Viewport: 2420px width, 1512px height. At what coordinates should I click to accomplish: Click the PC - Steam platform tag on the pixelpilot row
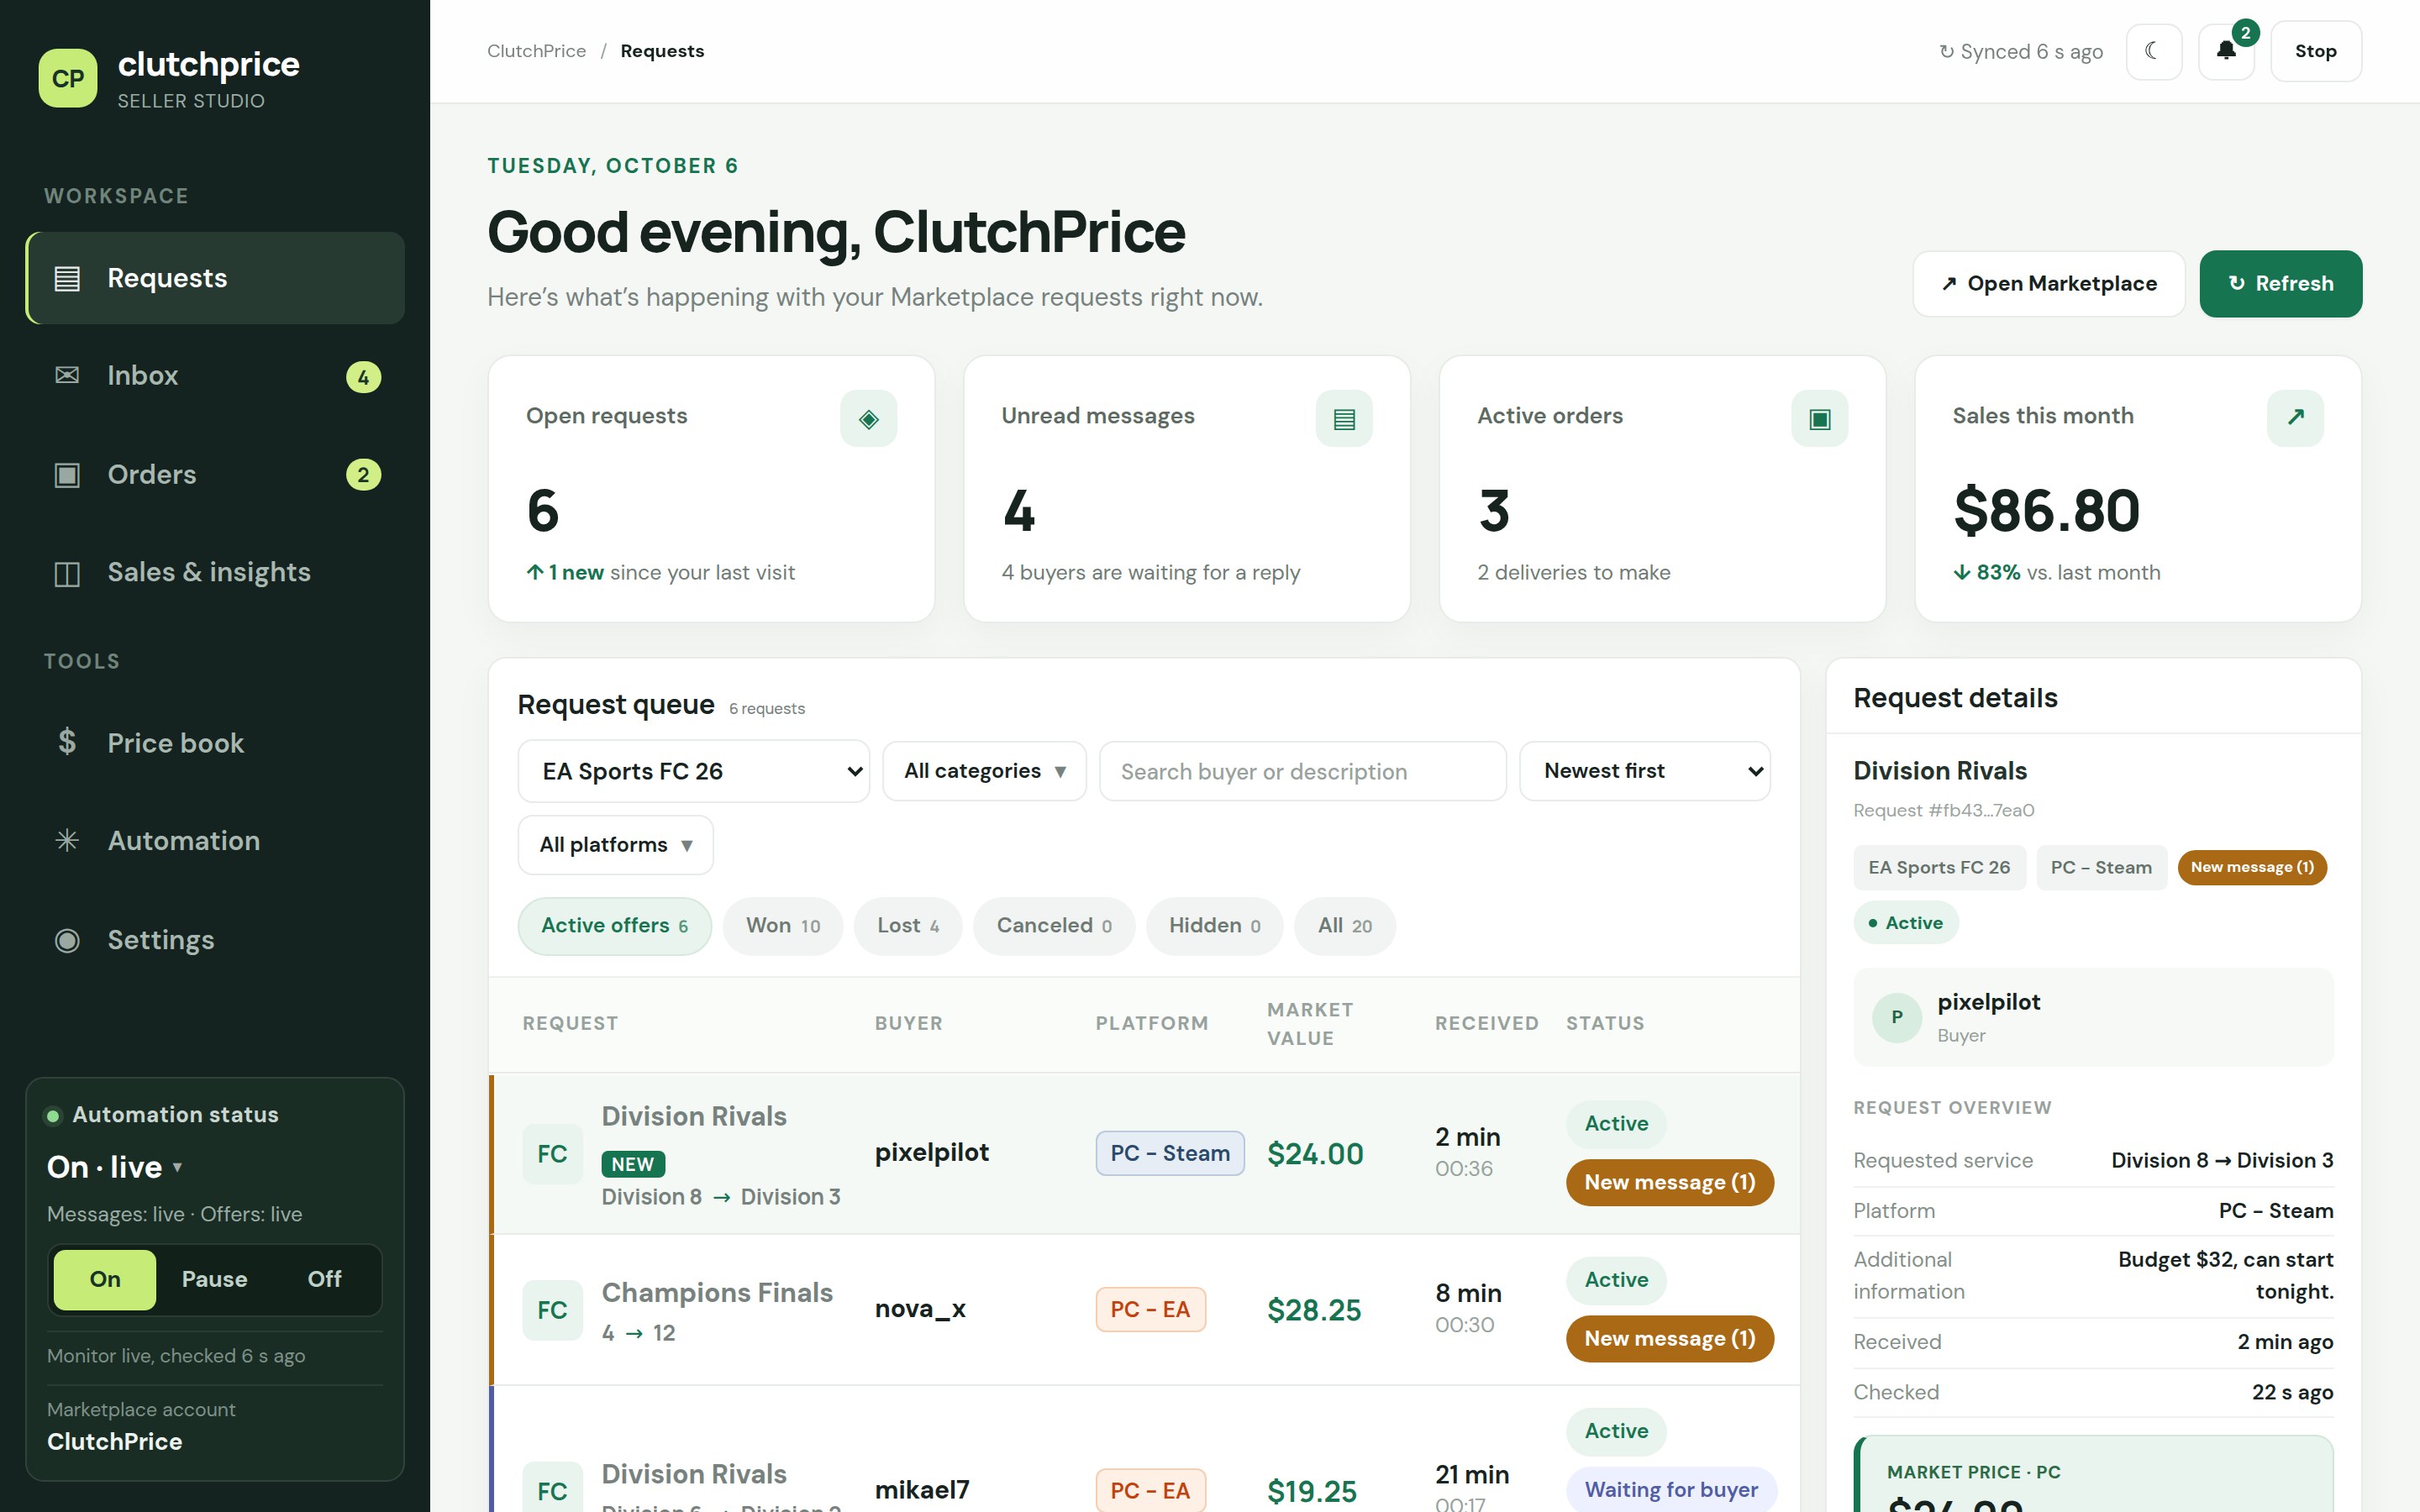(1170, 1154)
